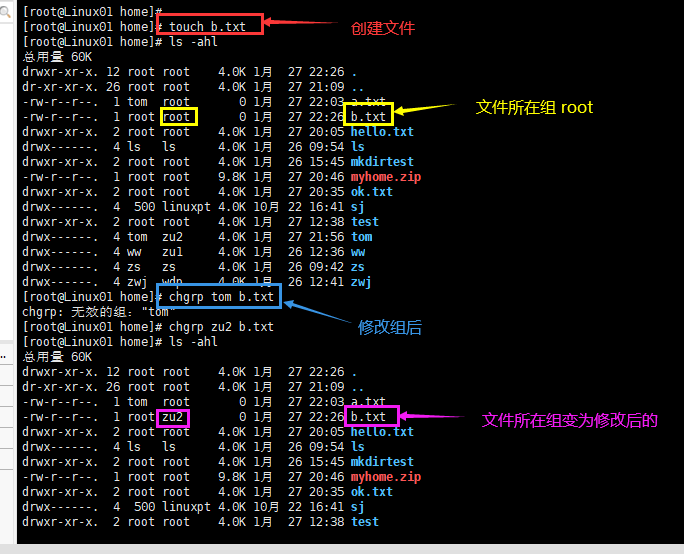
Task: Click the blue "zs" directory name
Action: (x=358, y=267)
